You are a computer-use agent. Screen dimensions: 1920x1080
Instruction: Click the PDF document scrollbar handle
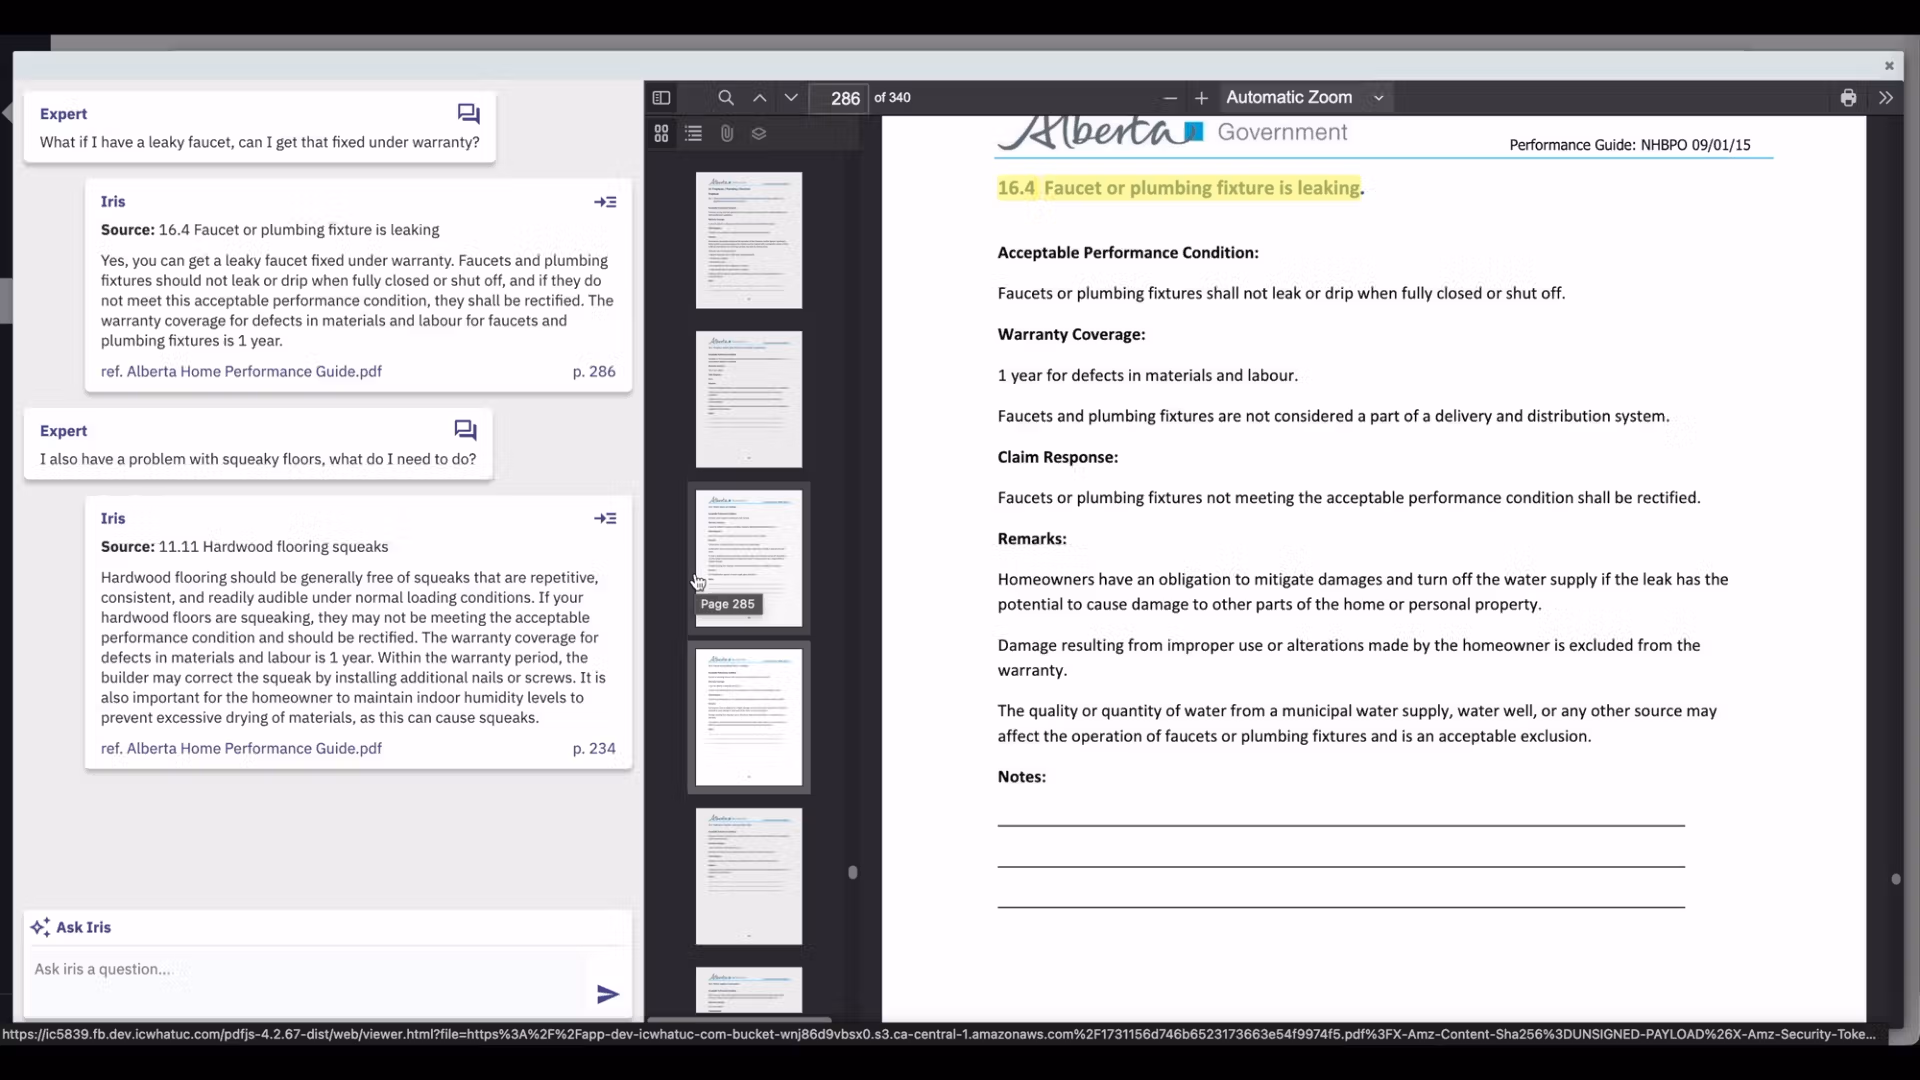click(1896, 879)
